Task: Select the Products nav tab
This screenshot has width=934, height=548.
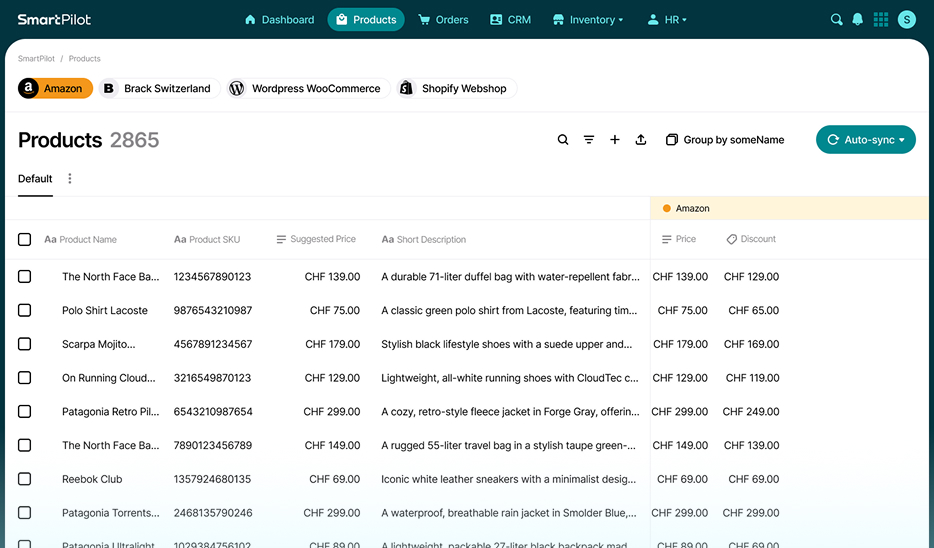Action: [366, 20]
